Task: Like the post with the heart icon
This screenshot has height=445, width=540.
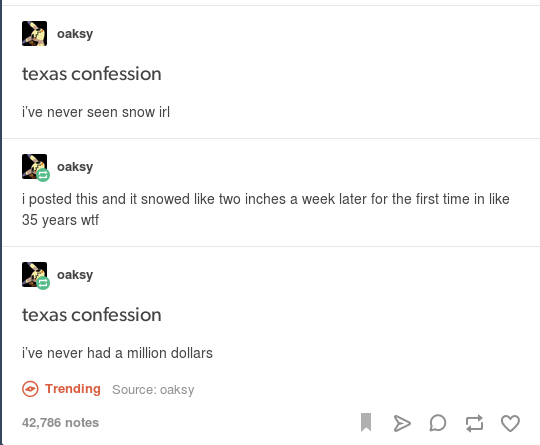Action: [510, 423]
